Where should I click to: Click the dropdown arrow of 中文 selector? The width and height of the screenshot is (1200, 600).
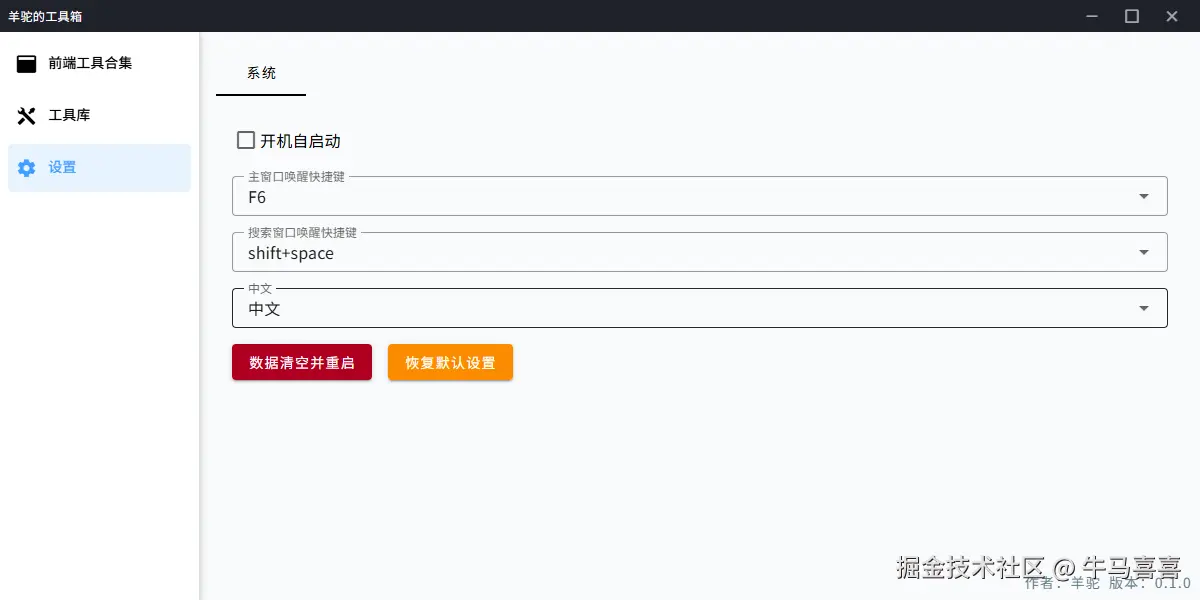(x=1143, y=308)
